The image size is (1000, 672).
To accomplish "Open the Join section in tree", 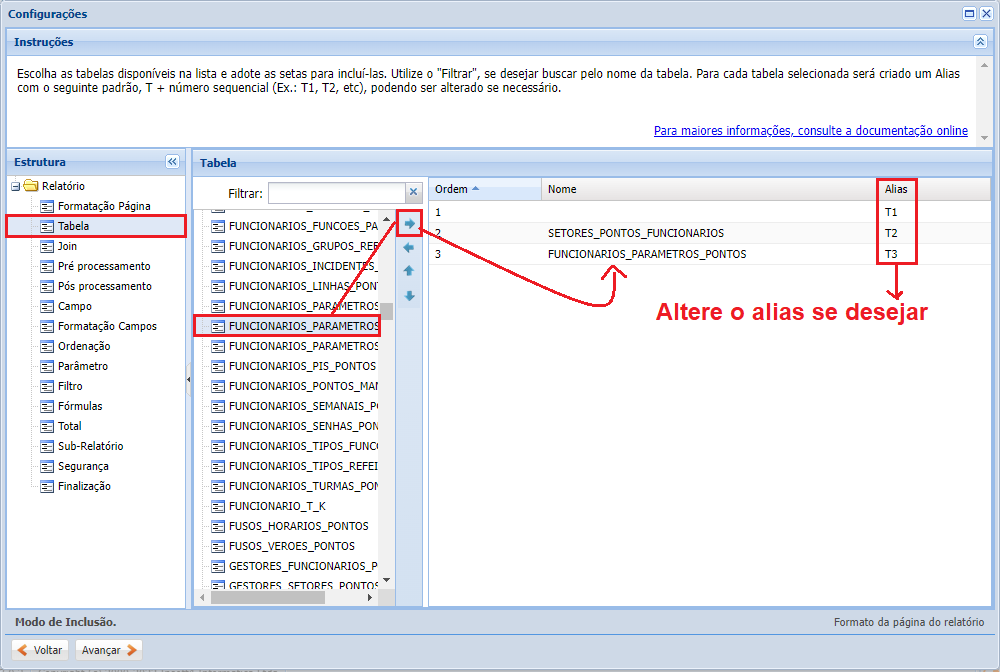I will [67, 246].
